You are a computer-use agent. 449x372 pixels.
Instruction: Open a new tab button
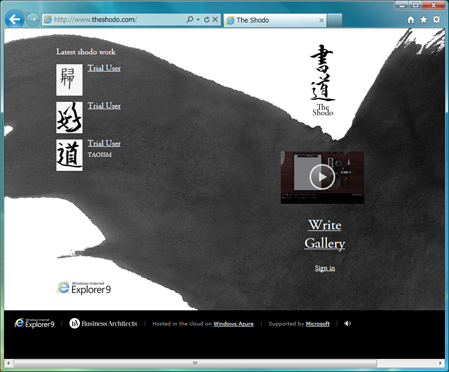pyautogui.click(x=335, y=20)
